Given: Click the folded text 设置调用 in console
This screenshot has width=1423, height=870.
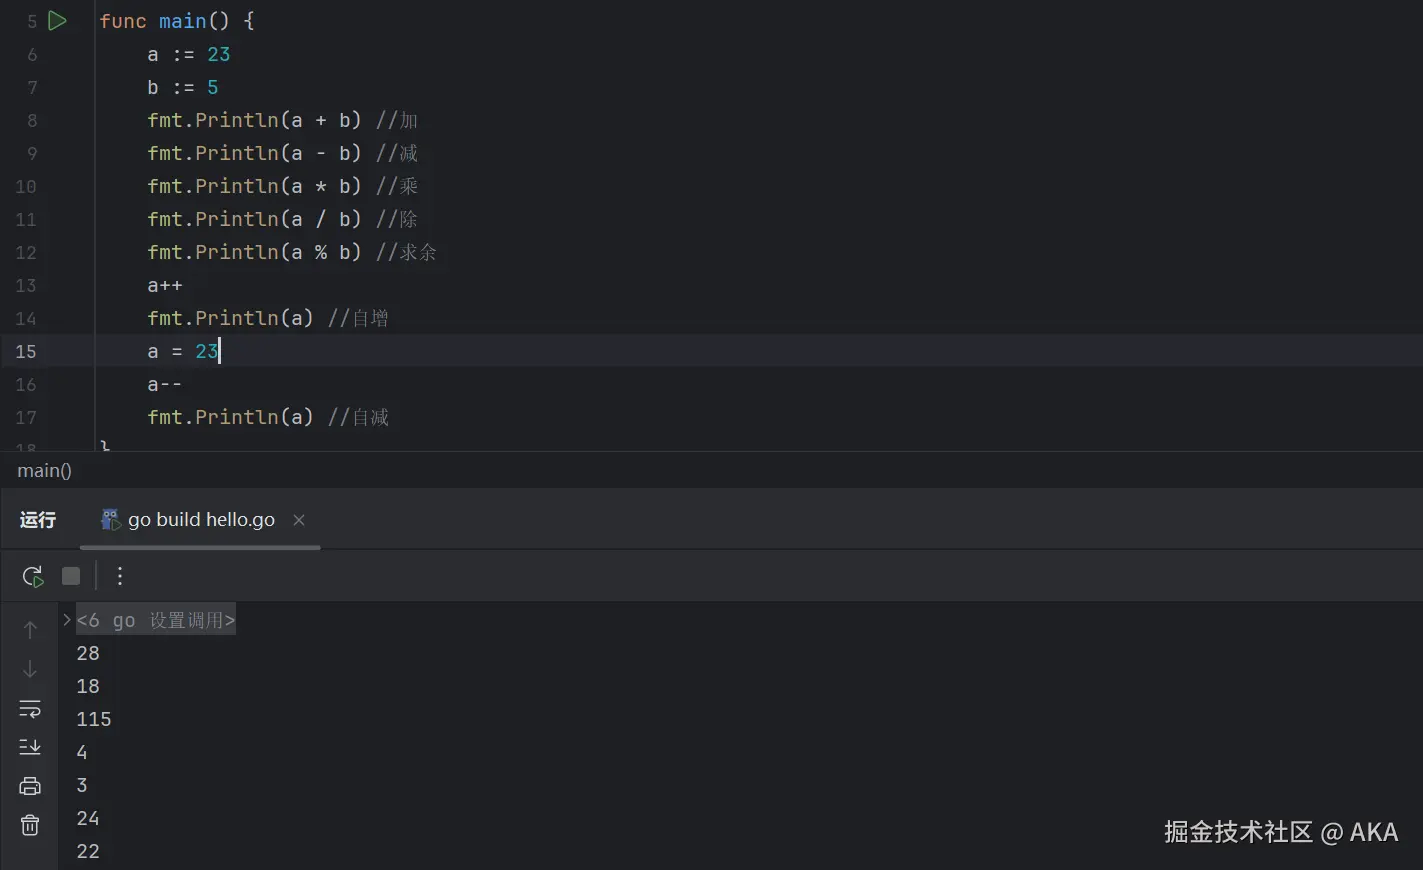Looking at the screenshot, I should coord(188,620).
